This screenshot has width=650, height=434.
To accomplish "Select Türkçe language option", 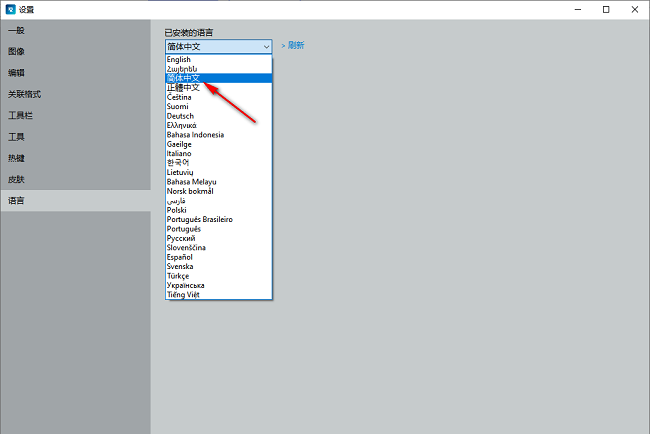I will [218, 276].
